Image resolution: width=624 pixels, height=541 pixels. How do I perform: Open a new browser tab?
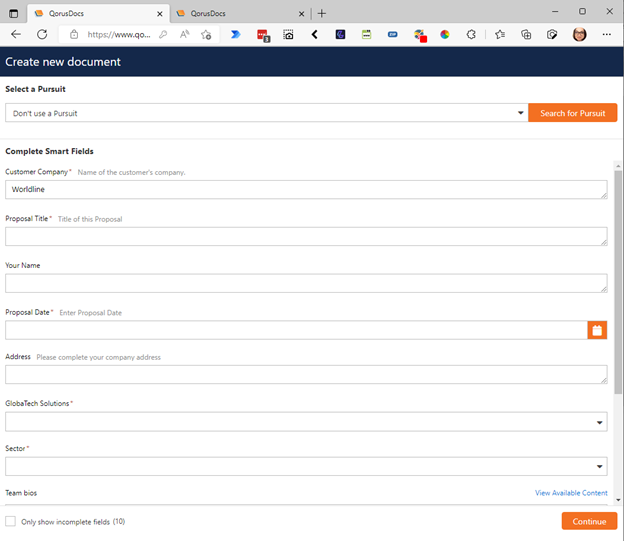coord(322,14)
